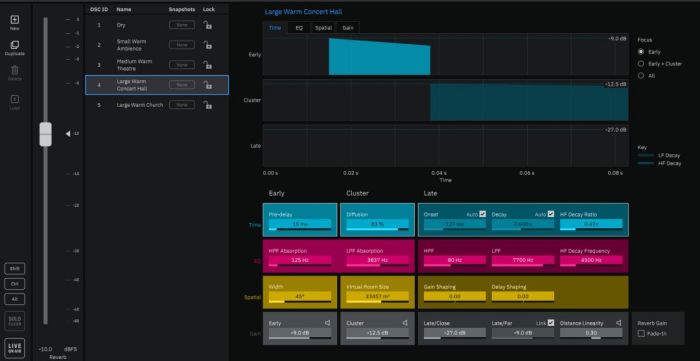This screenshot has height=361, width=700.
Task: Click Distance Linearity speaker icon
Action: [619, 323]
